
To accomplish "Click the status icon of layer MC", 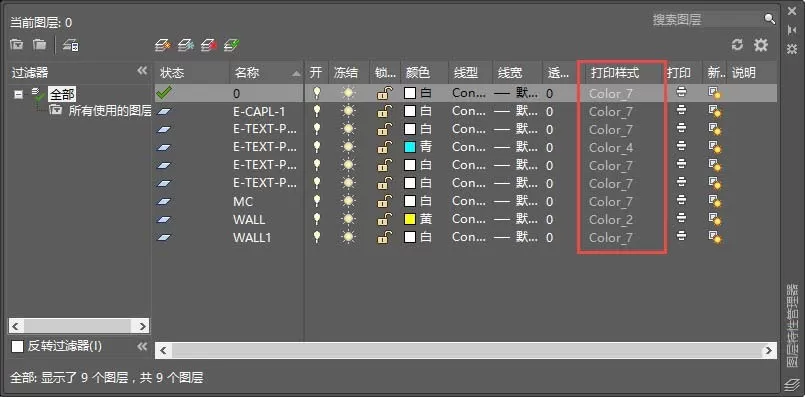I will coord(165,201).
